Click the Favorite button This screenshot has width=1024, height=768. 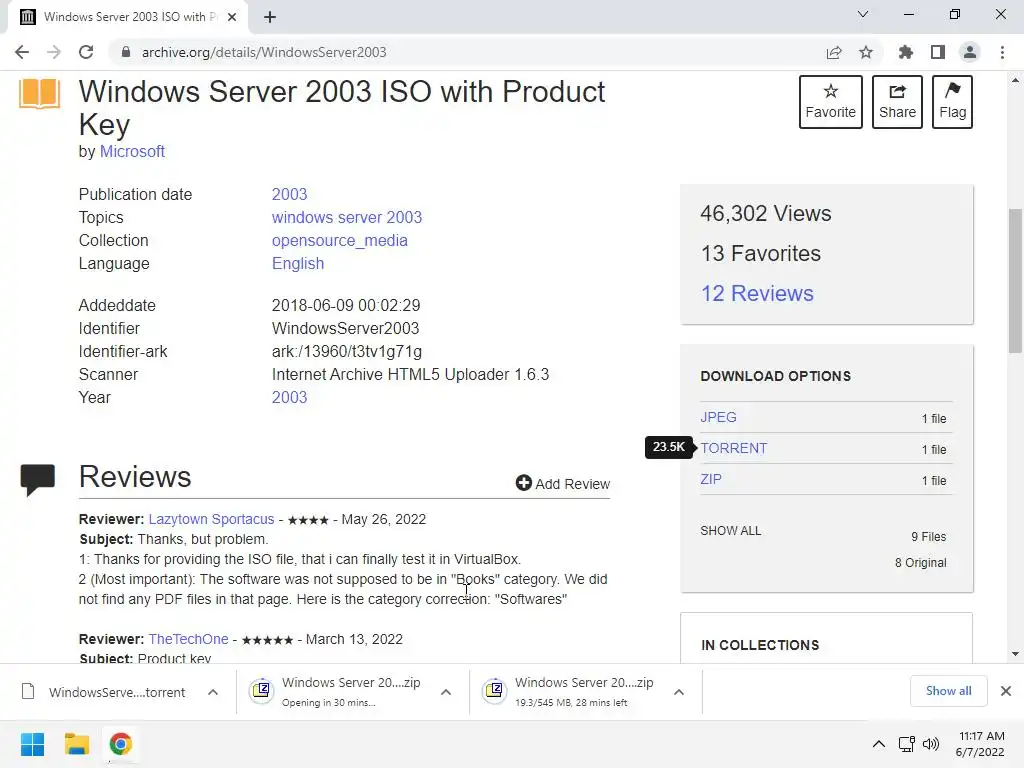pos(831,102)
